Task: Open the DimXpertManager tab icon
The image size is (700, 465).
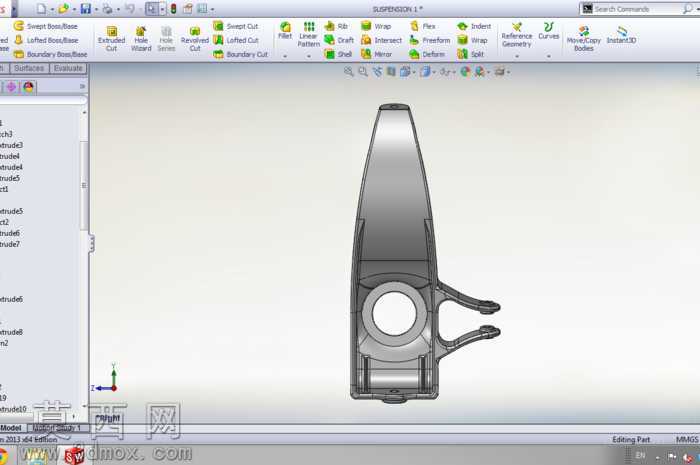Action: [11, 87]
